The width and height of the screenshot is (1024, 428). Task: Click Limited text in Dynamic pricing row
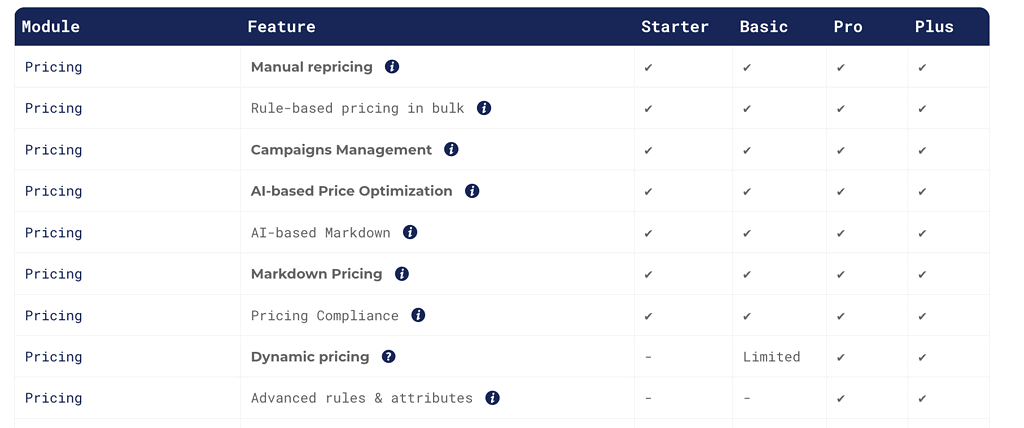click(771, 357)
